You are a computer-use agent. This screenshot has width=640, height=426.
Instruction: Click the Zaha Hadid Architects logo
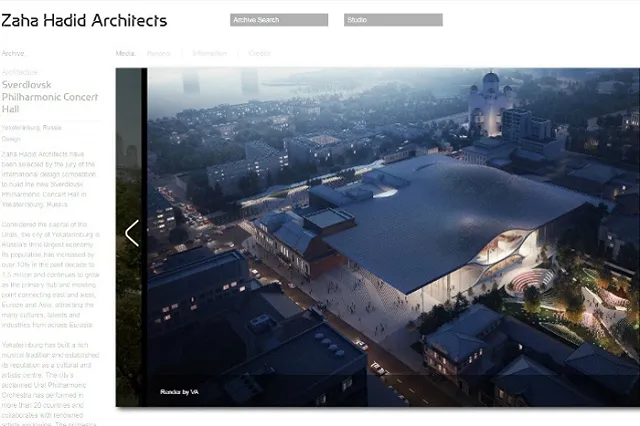tap(84, 20)
